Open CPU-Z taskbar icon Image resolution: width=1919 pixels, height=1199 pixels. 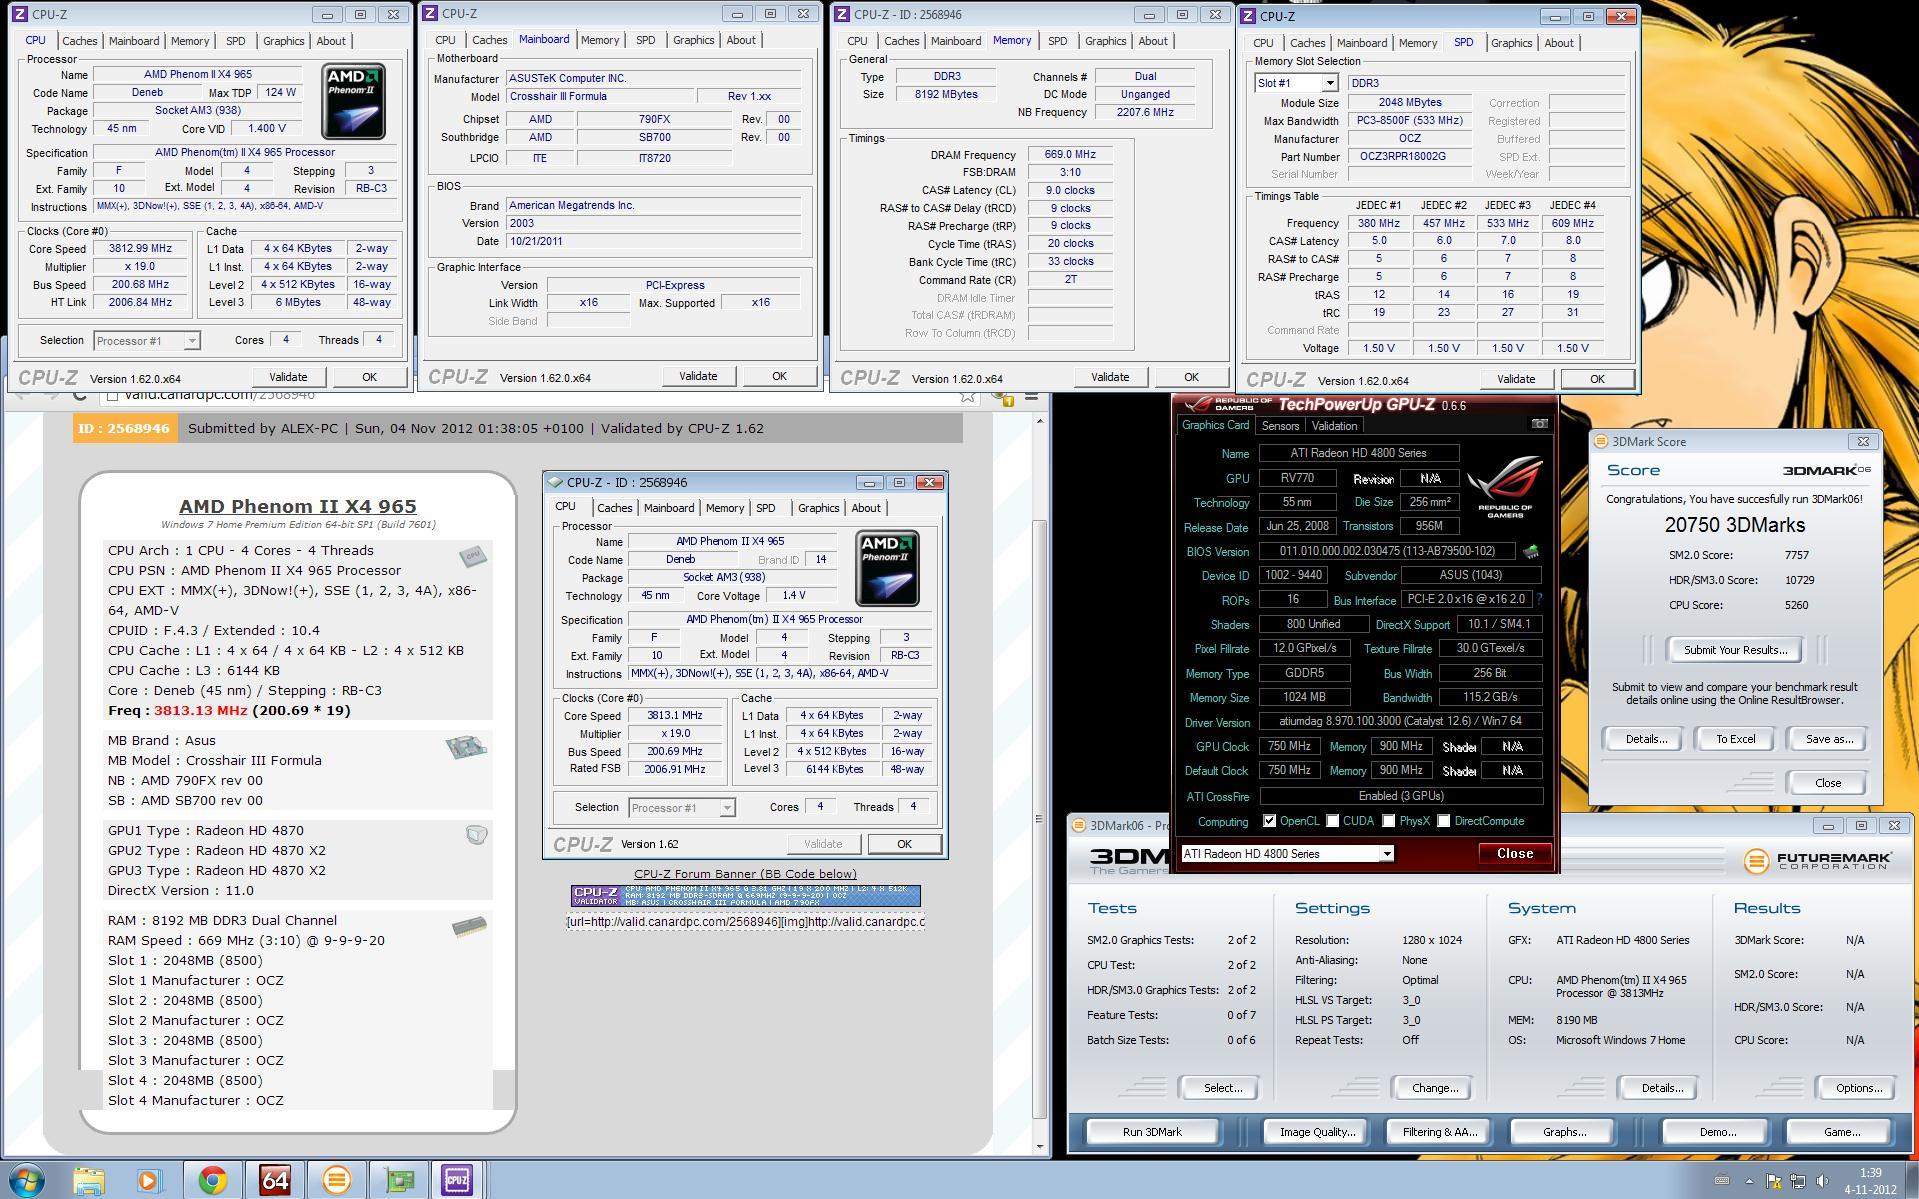coord(458,1181)
